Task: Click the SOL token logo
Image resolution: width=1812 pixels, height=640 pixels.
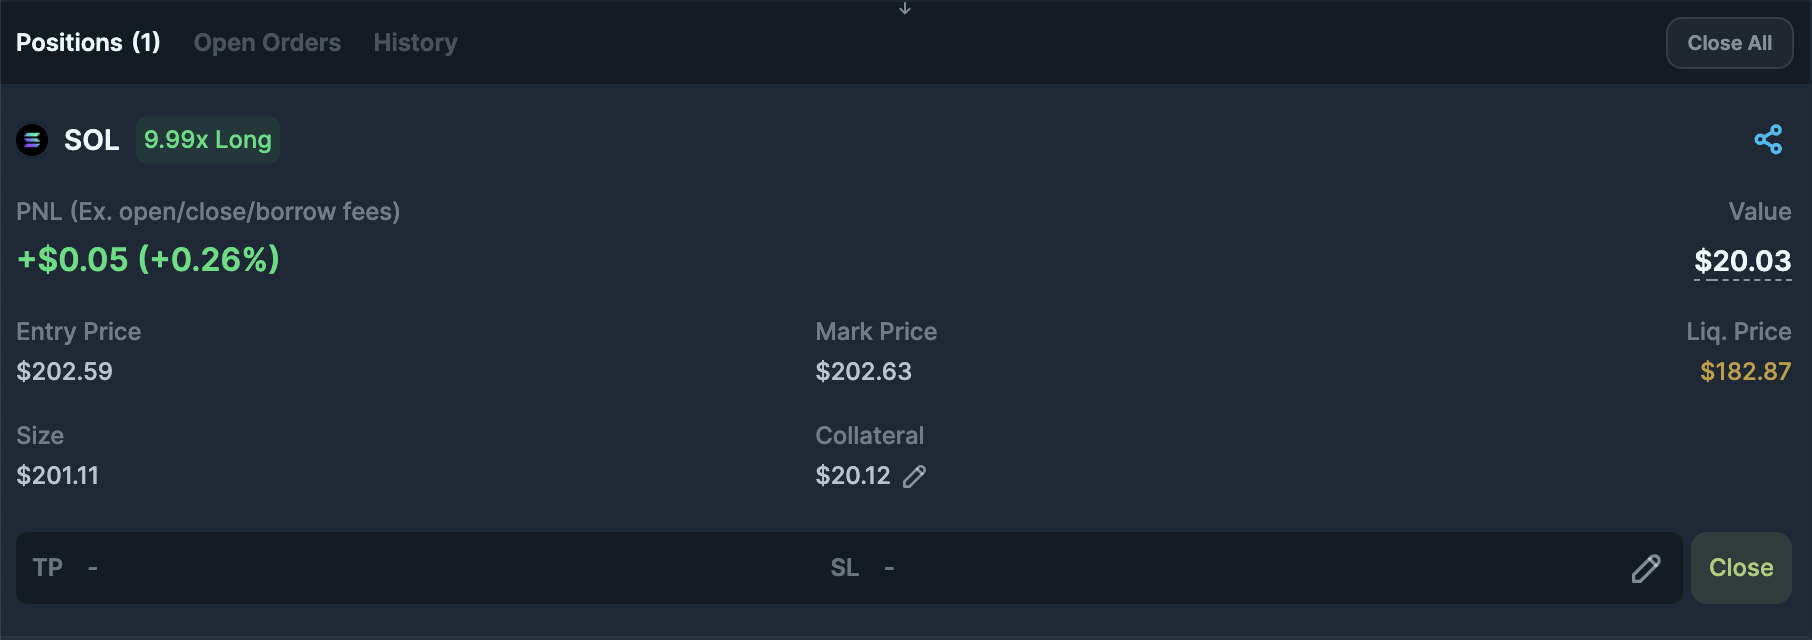Action: pos(32,140)
